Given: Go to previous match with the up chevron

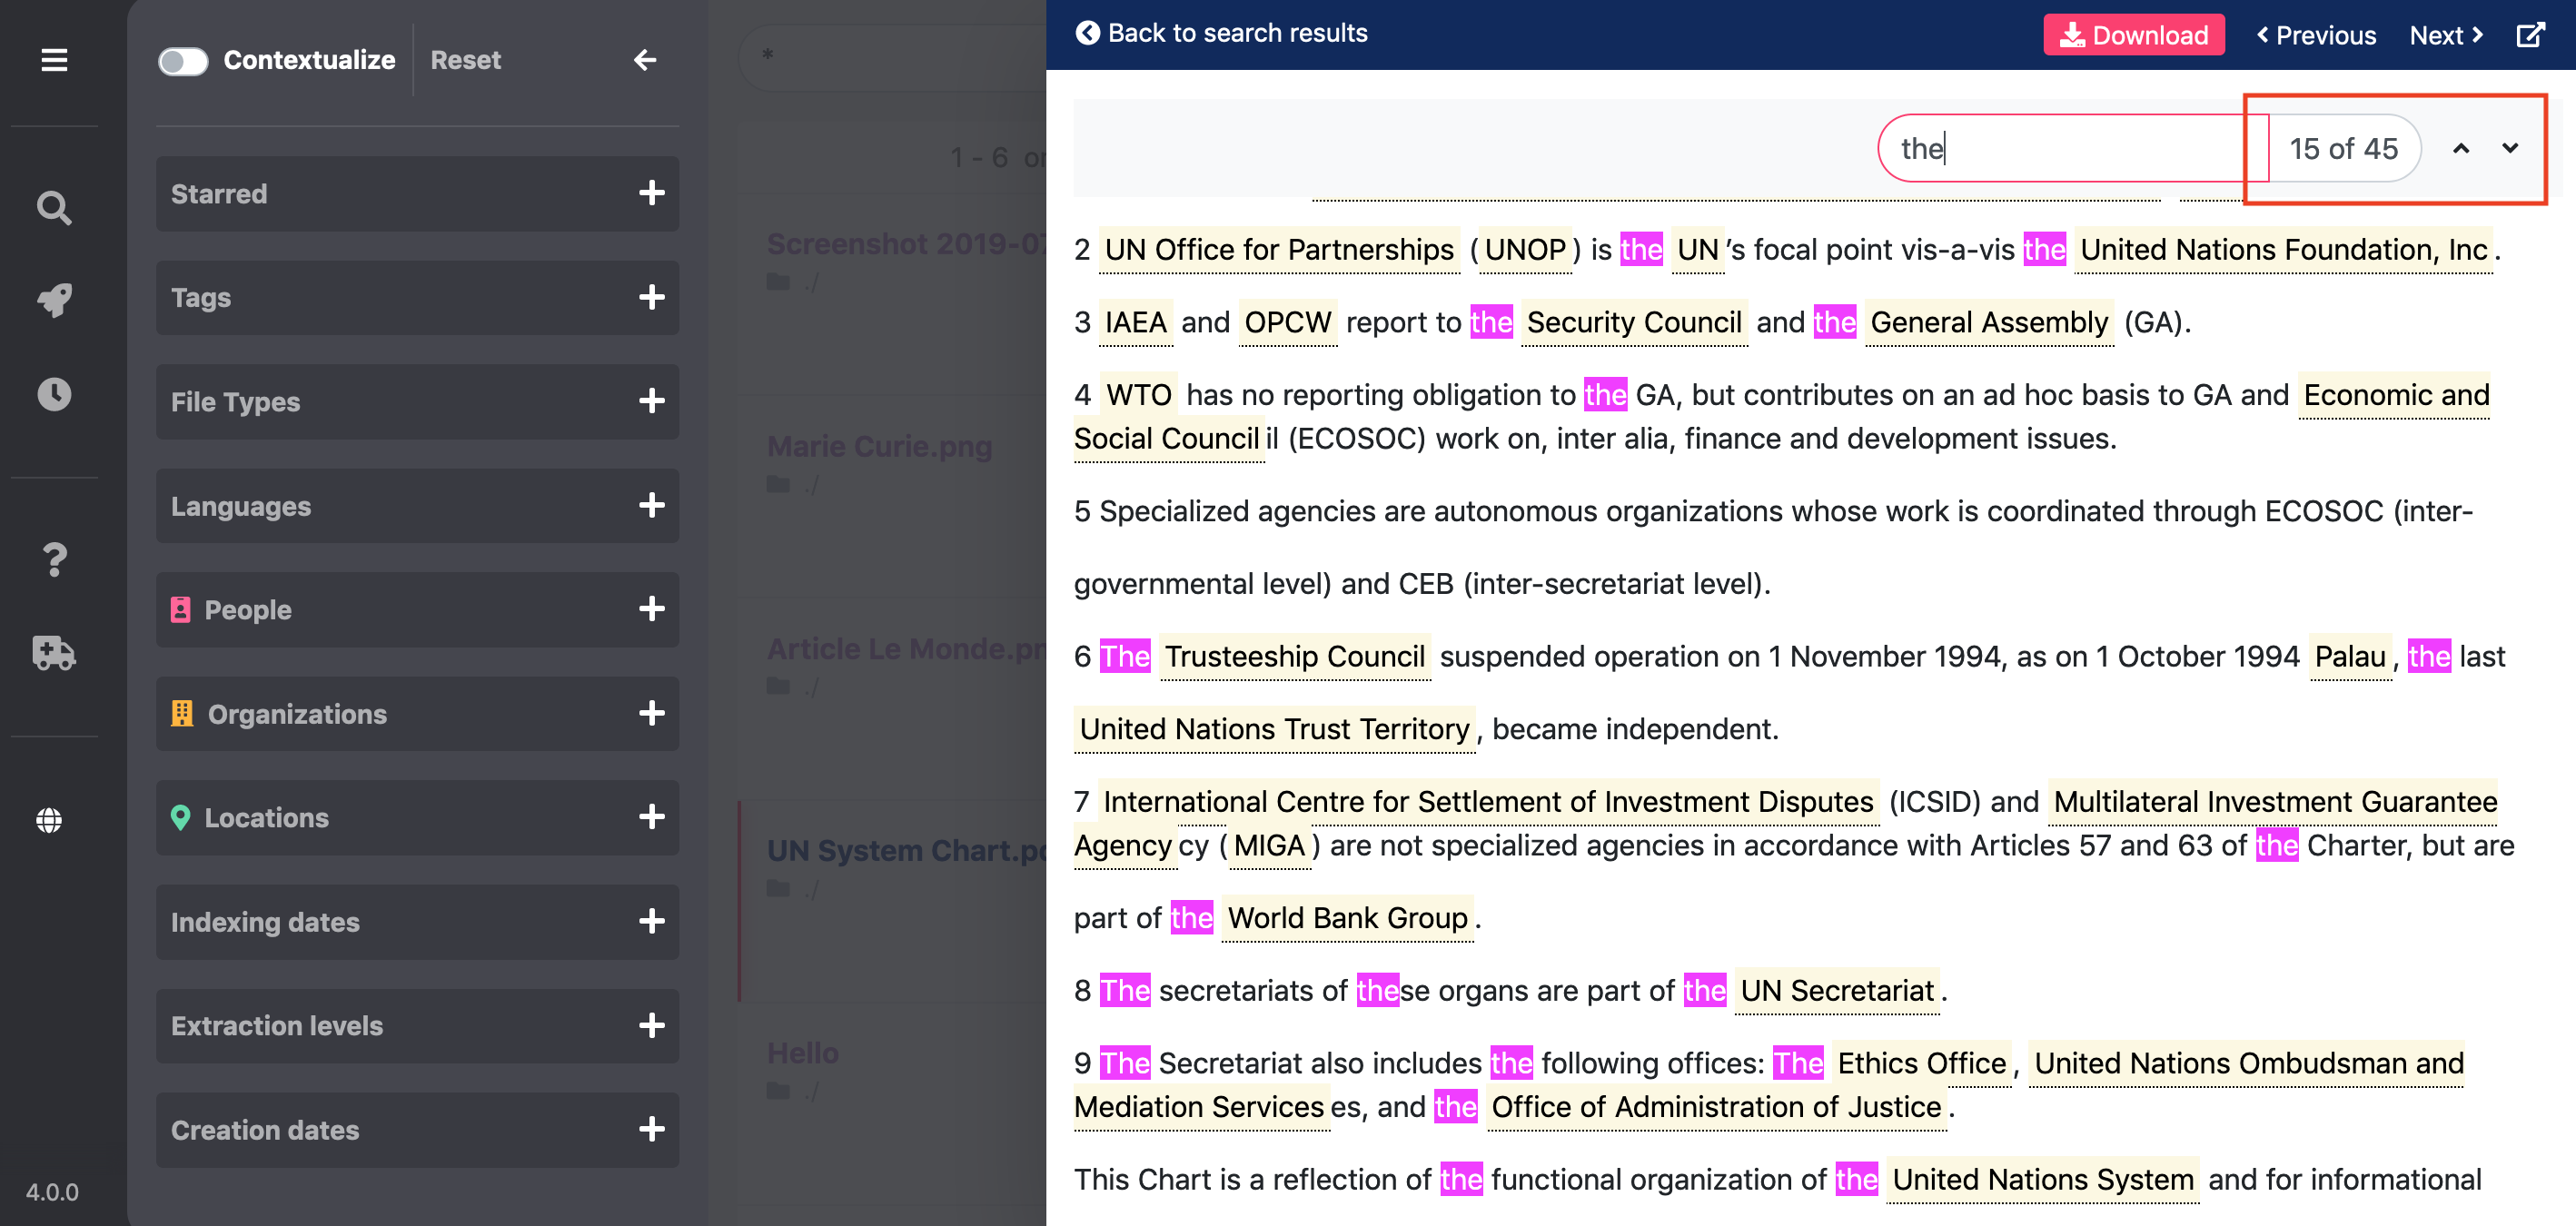Looking at the screenshot, I should (x=2461, y=149).
